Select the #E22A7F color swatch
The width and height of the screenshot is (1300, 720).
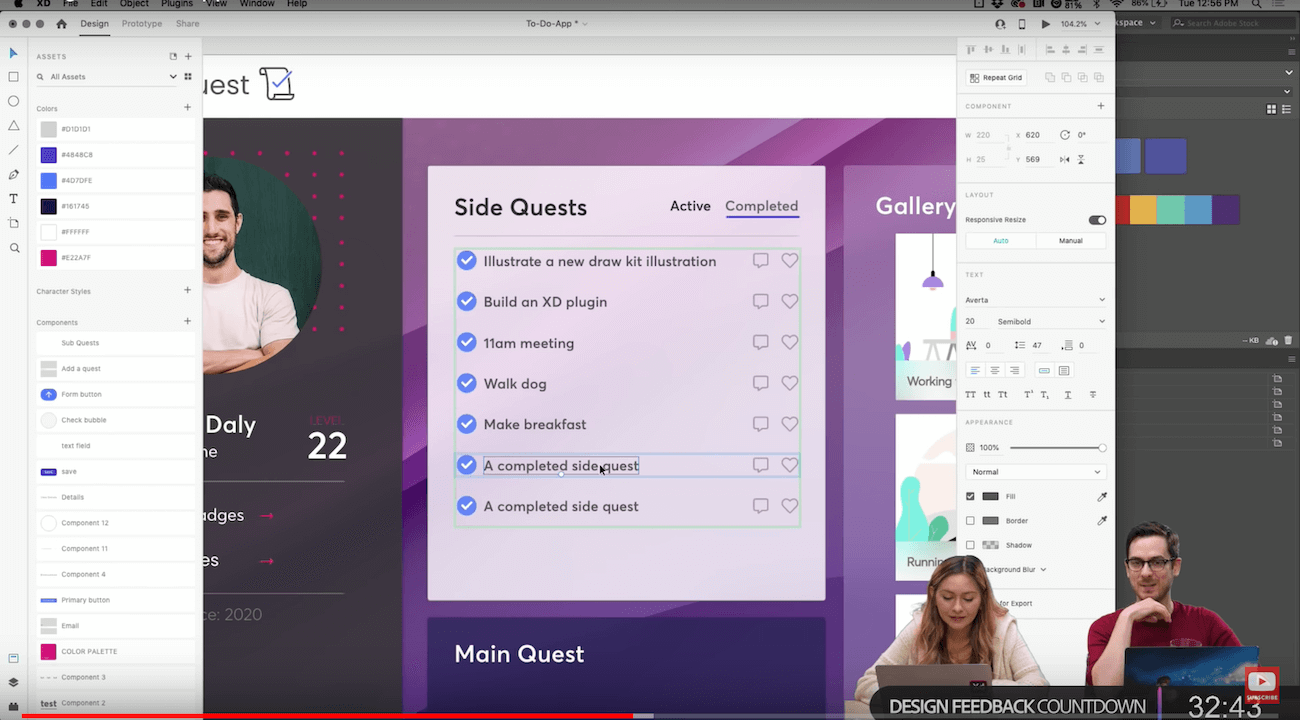click(x=48, y=258)
